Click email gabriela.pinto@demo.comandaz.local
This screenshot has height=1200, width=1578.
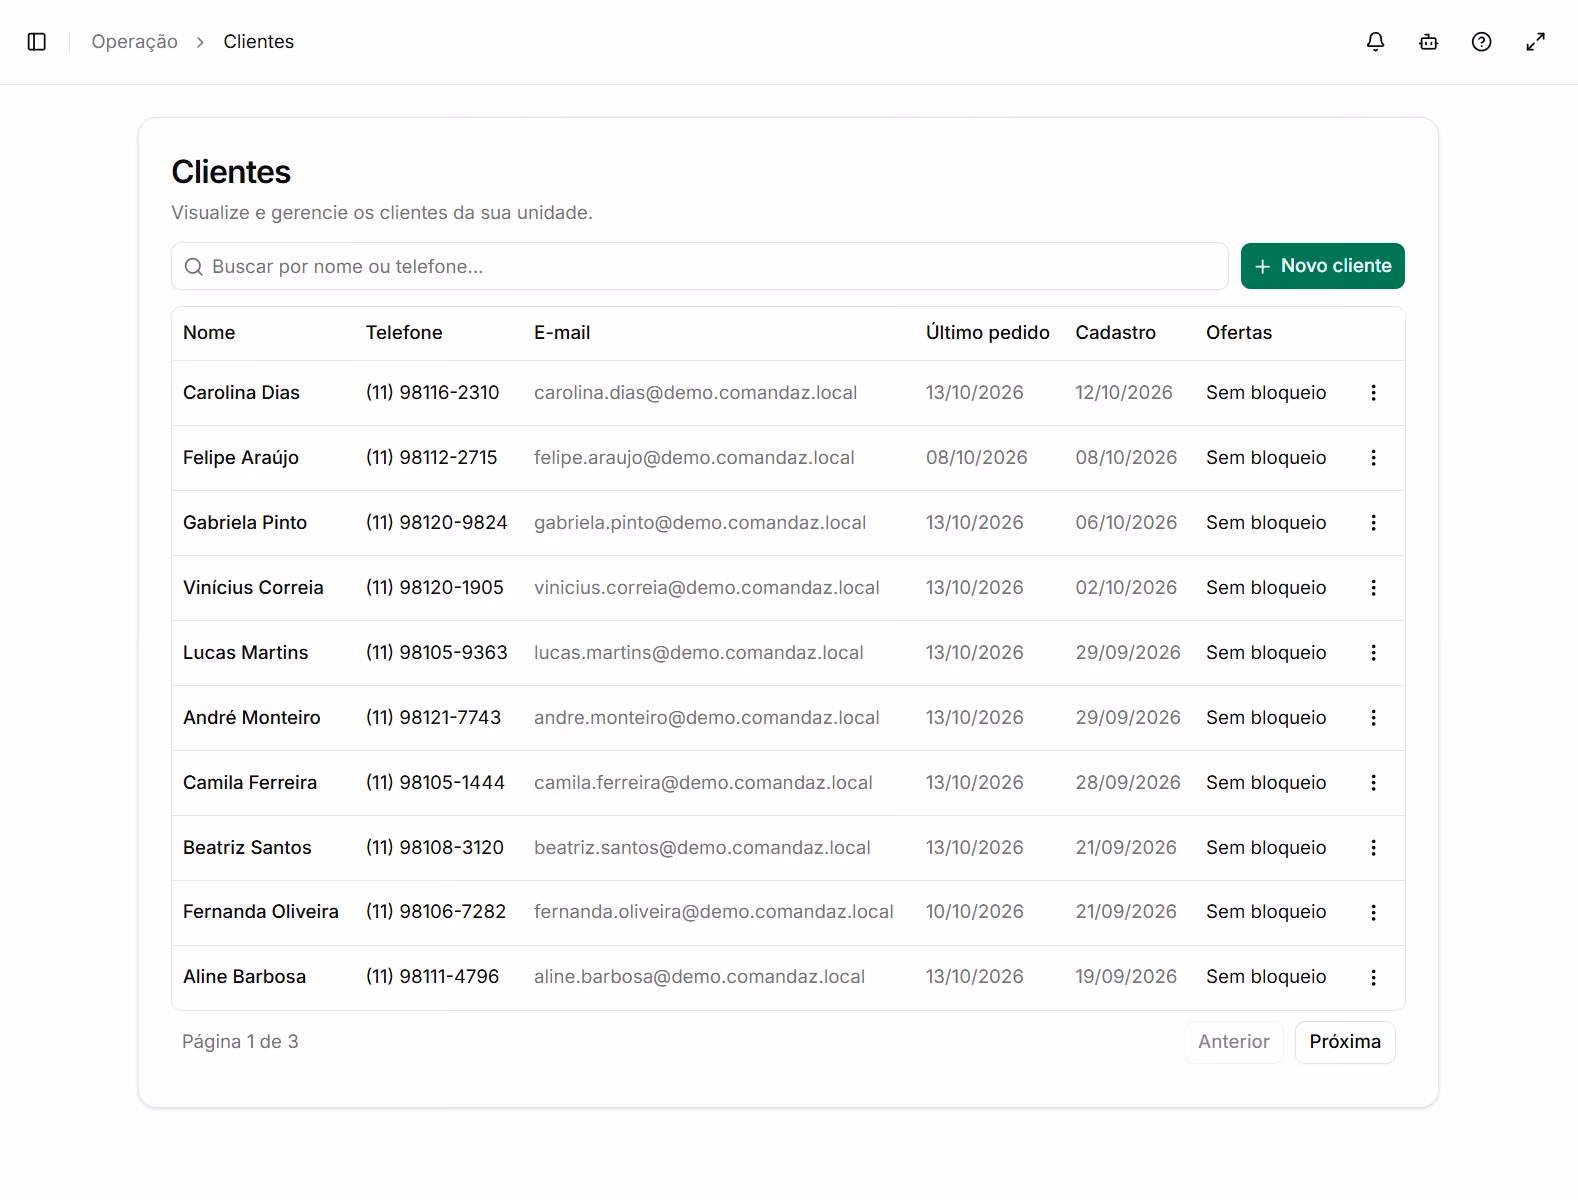pyautogui.click(x=700, y=523)
